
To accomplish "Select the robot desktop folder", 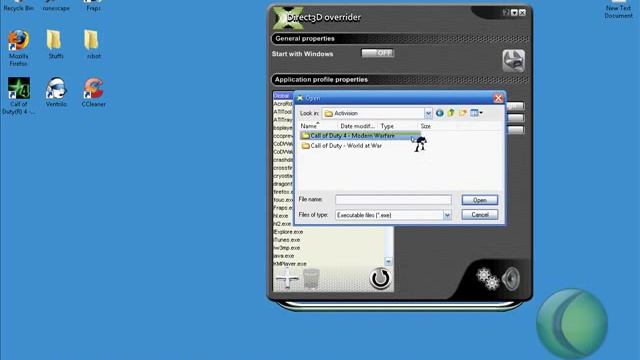I will (x=93, y=44).
